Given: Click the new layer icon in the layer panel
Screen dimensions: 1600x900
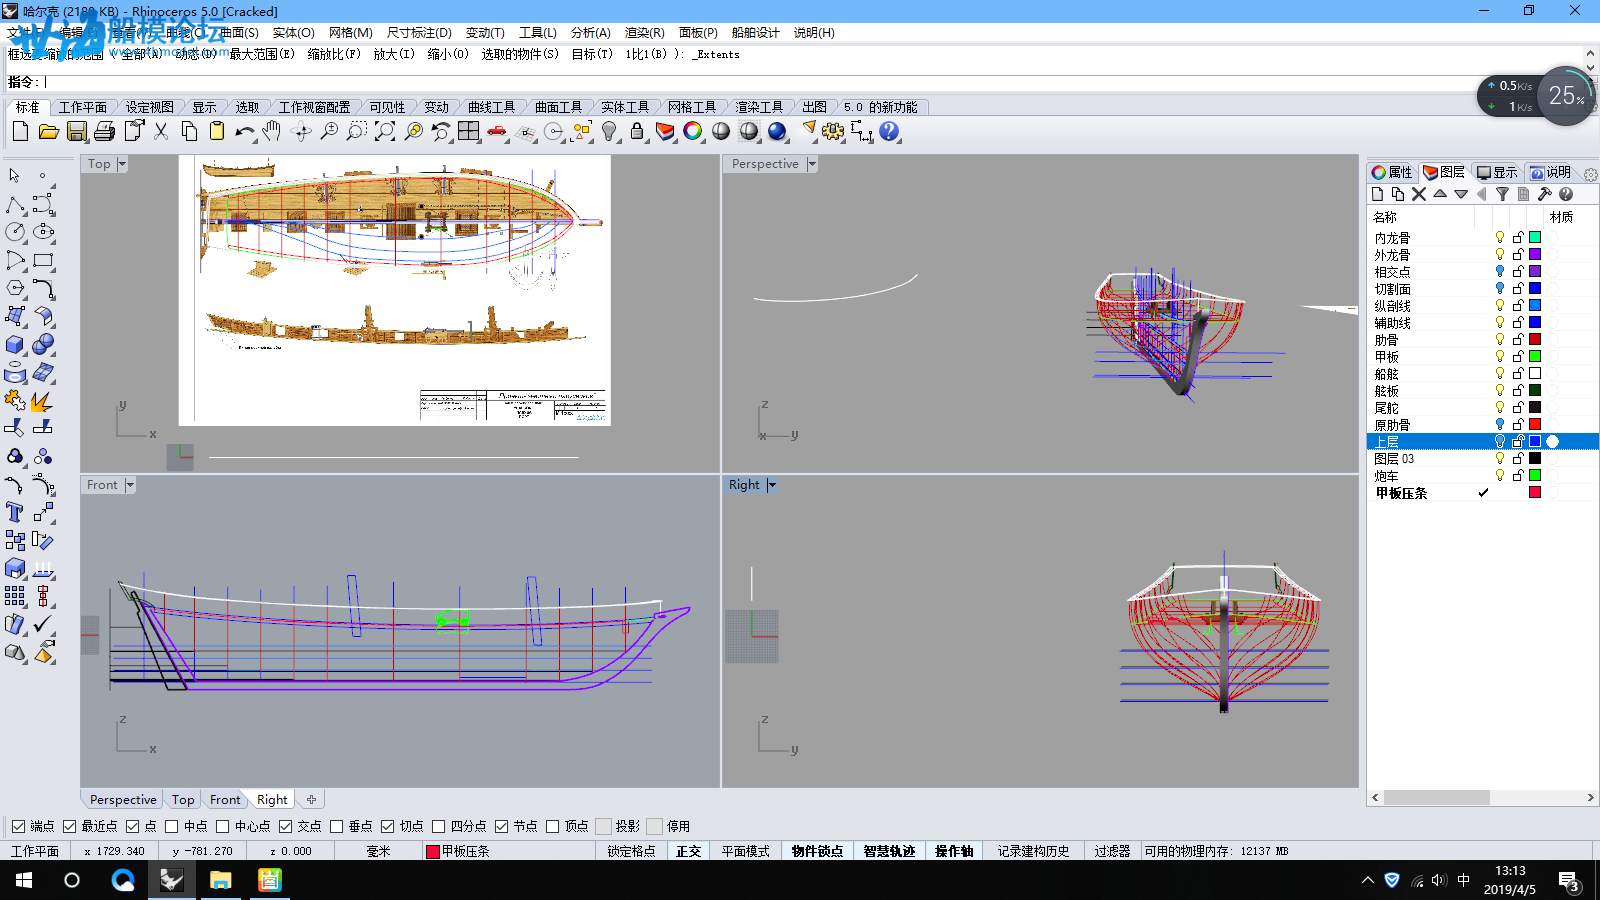Looking at the screenshot, I should [1378, 194].
